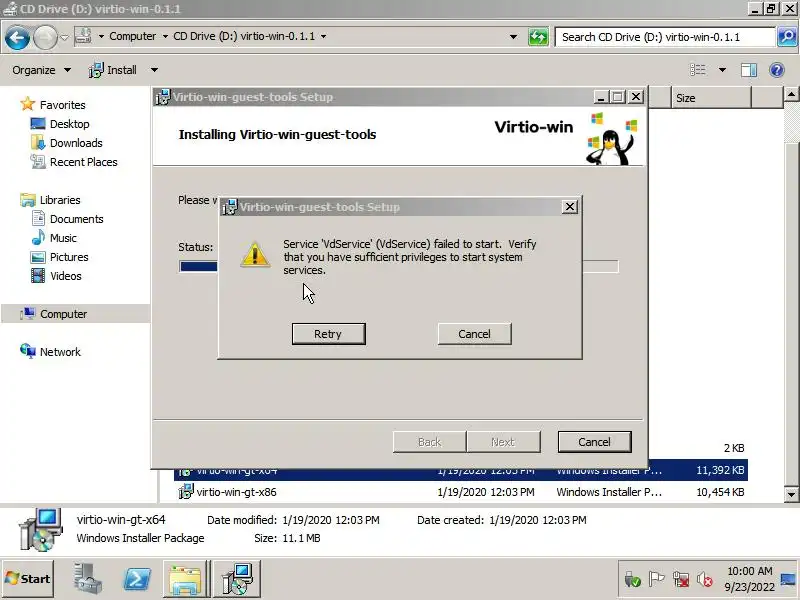Click the search magnifier icon
This screenshot has width=800, height=600.
click(x=787, y=37)
